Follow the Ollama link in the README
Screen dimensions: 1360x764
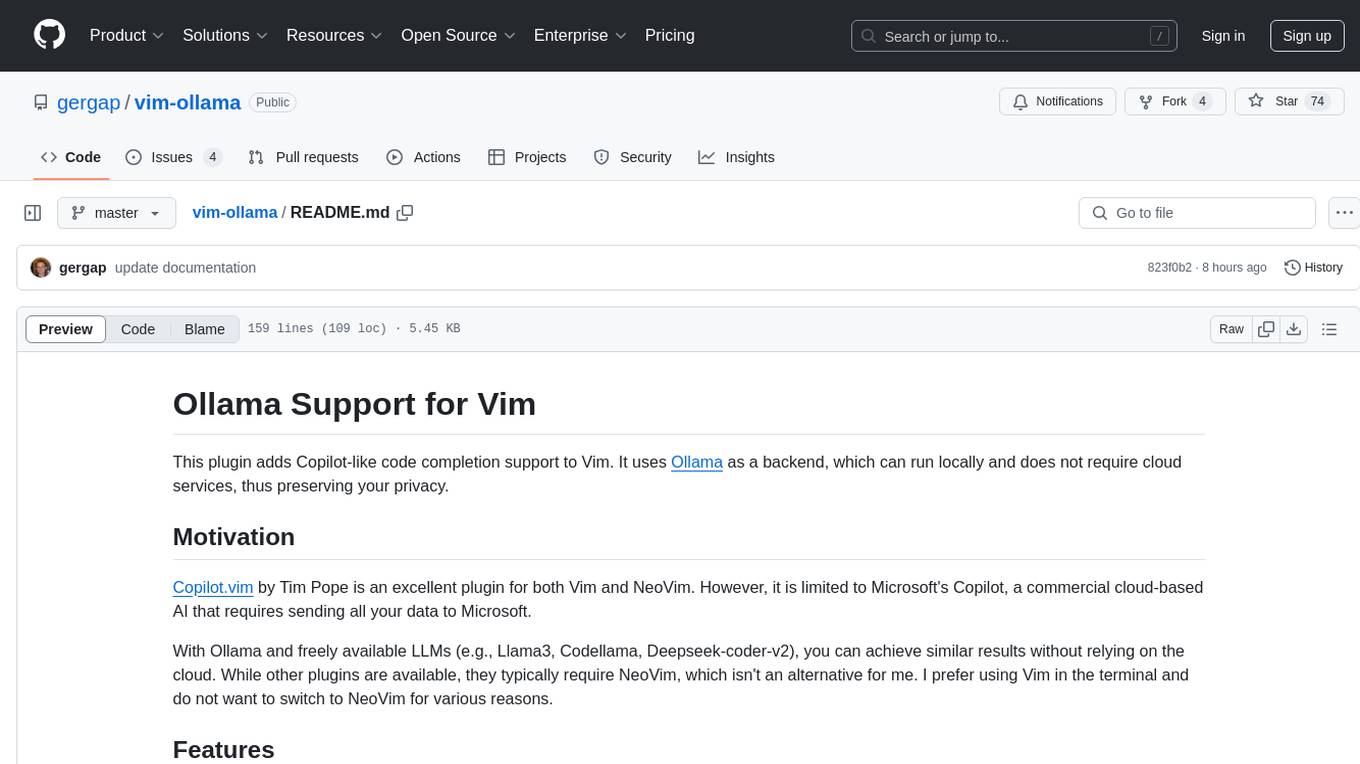pos(697,462)
